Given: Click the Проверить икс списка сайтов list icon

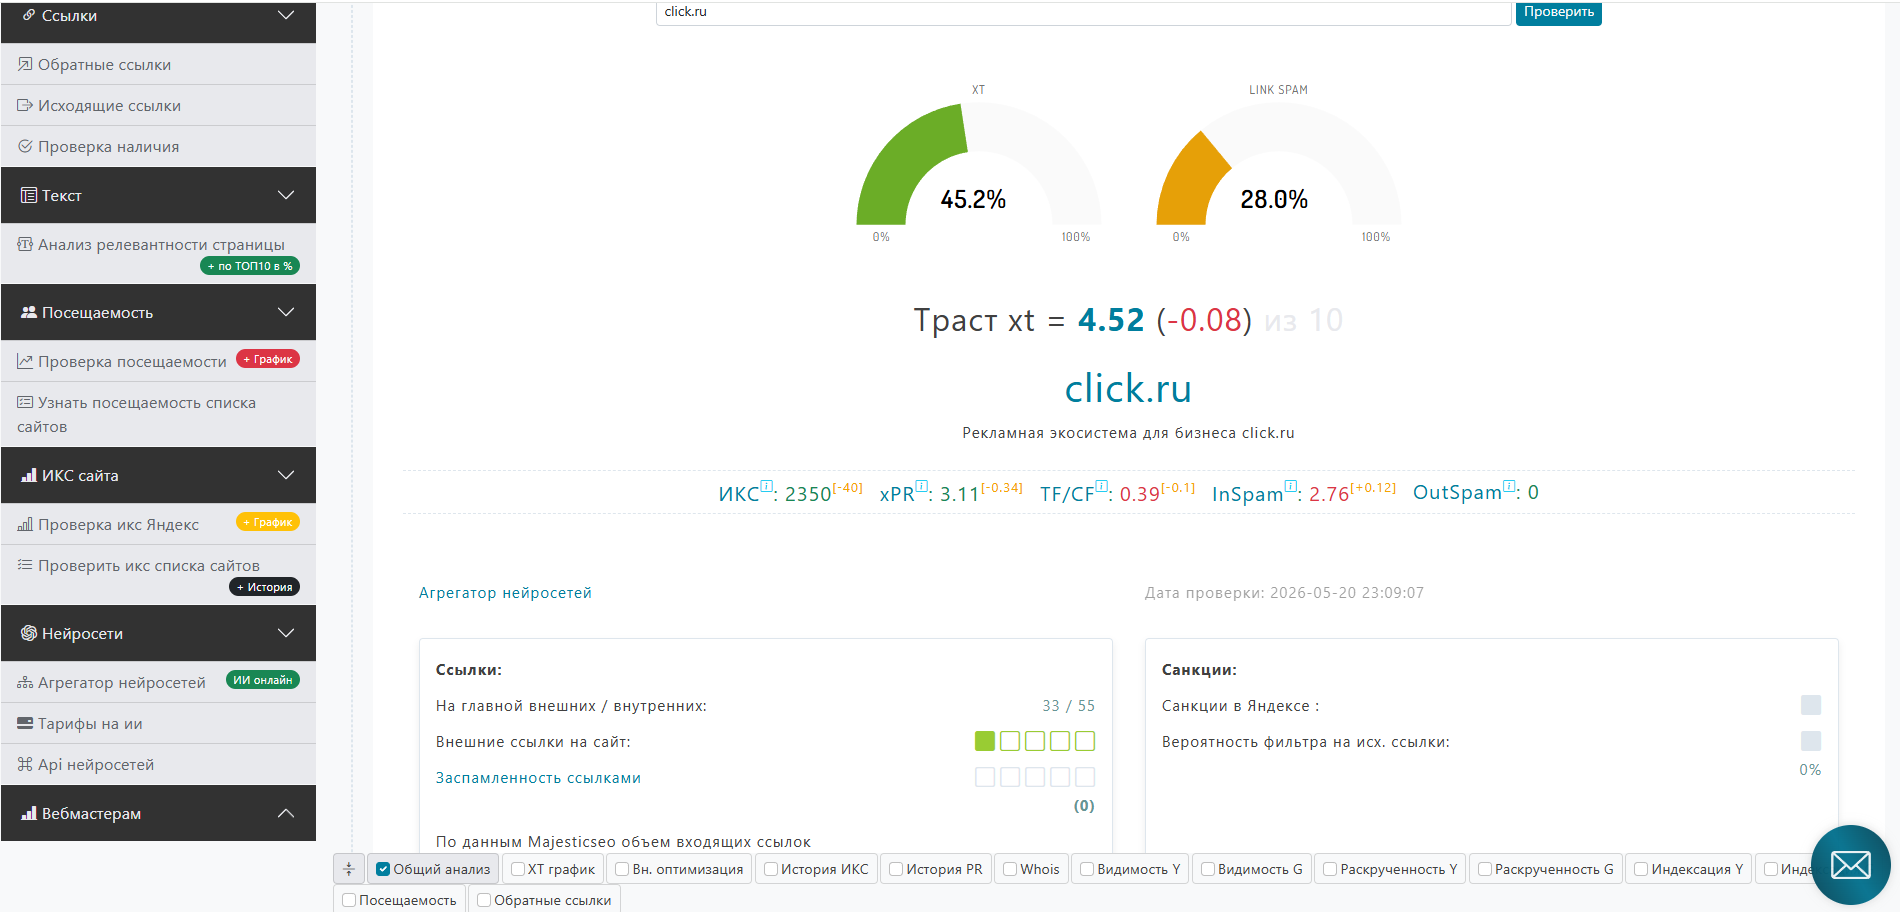Looking at the screenshot, I should point(25,565).
